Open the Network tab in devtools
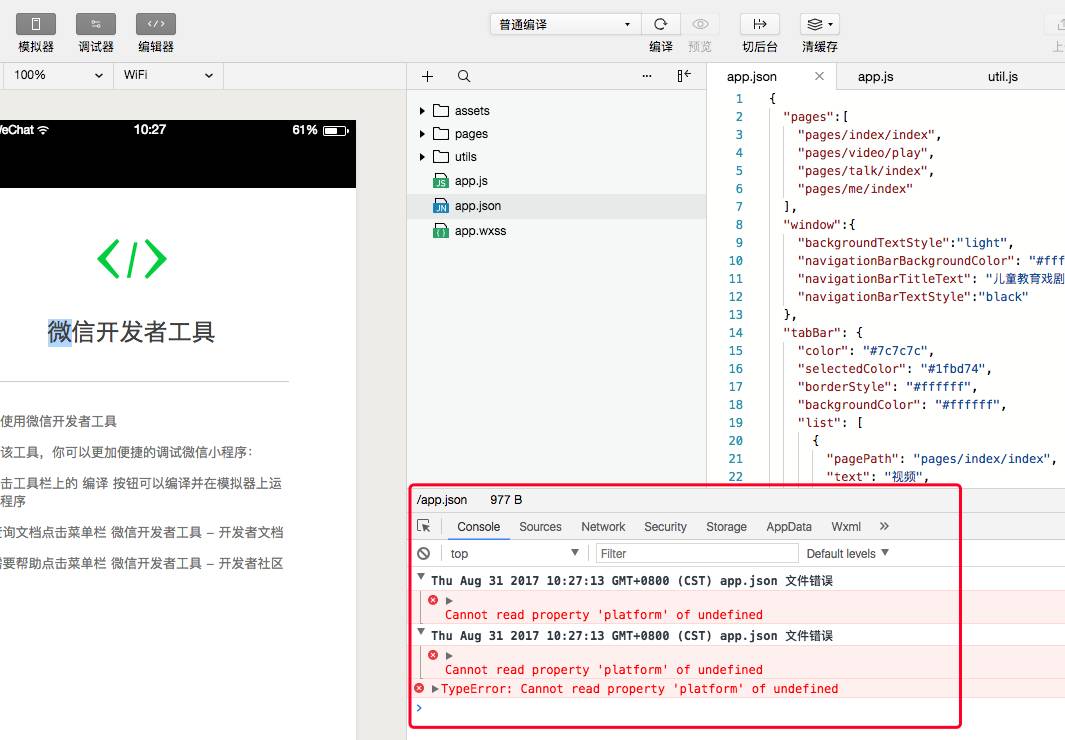Viewport: 1065px width, 740px height. coord(603,526)
